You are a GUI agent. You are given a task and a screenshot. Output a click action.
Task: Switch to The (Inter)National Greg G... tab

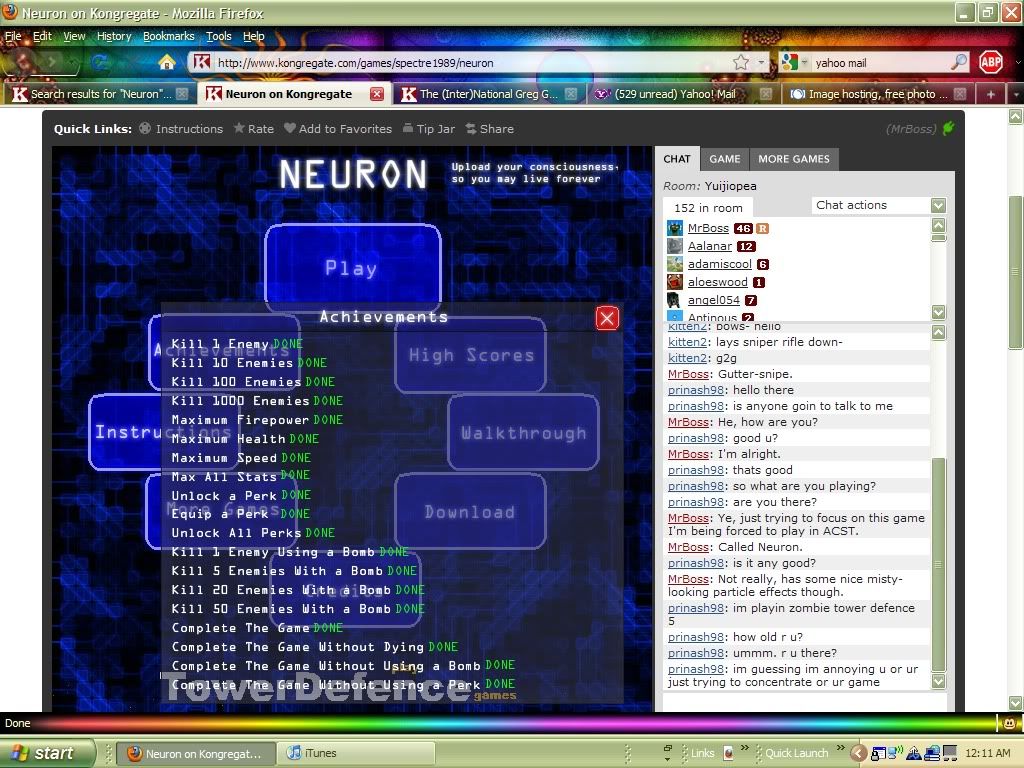pyautogui.click(x=488, y=94)
